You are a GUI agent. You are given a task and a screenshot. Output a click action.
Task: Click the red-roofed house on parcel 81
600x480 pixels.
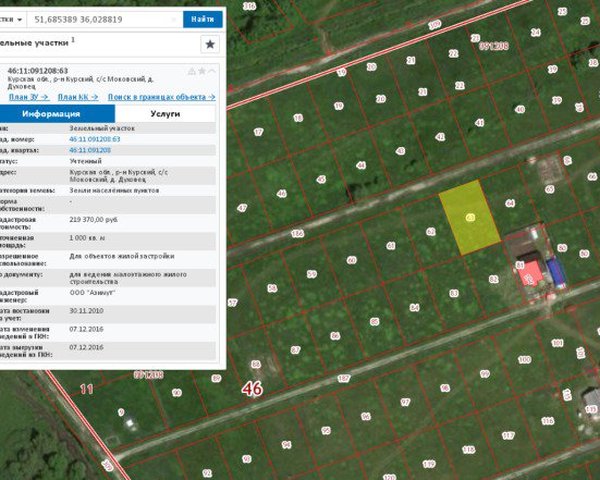coord(530,273)
